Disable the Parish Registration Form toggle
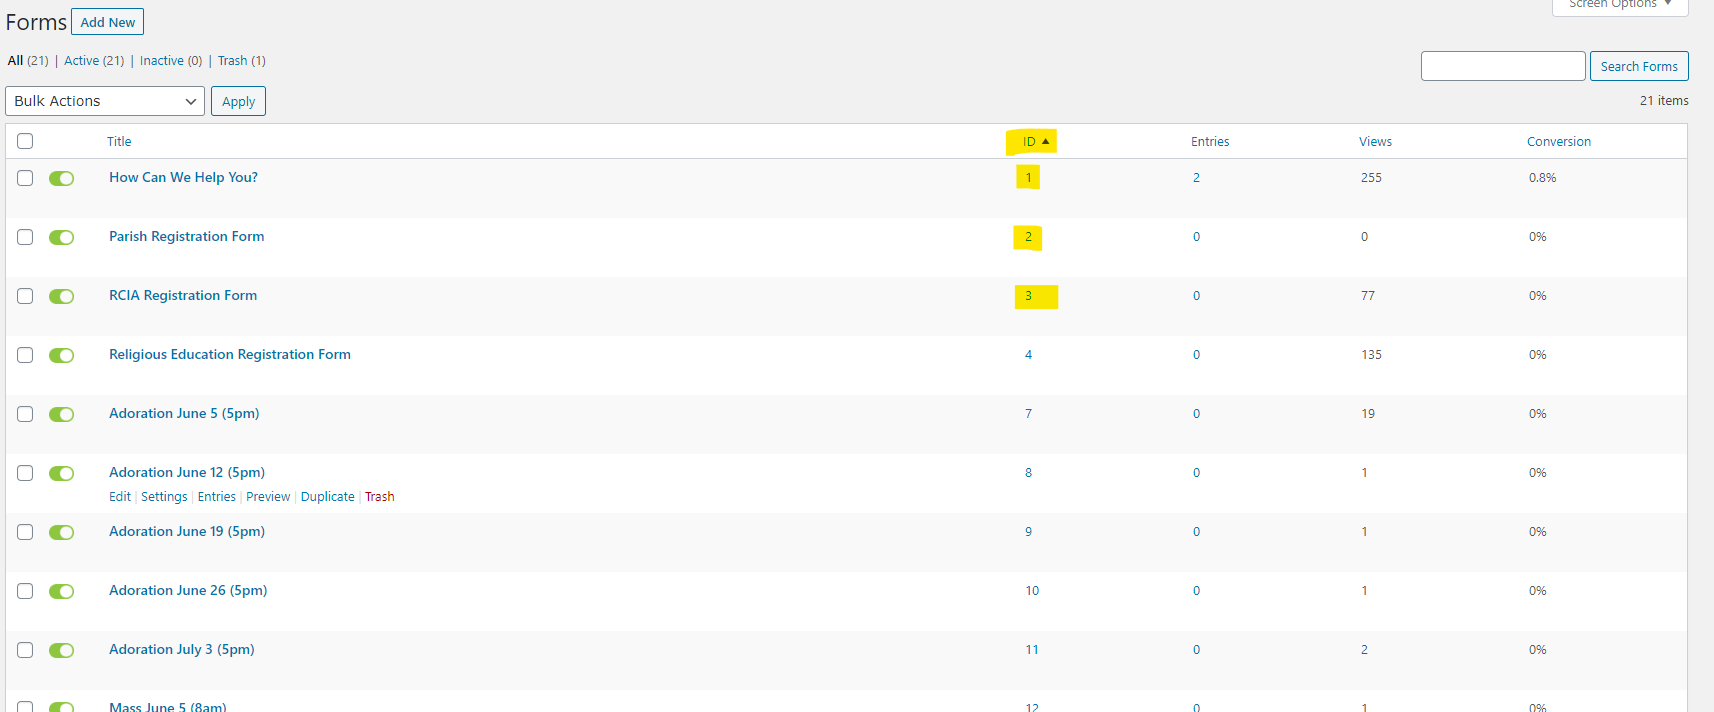Viewport: 1714px width, 712px height. point(62,237)
